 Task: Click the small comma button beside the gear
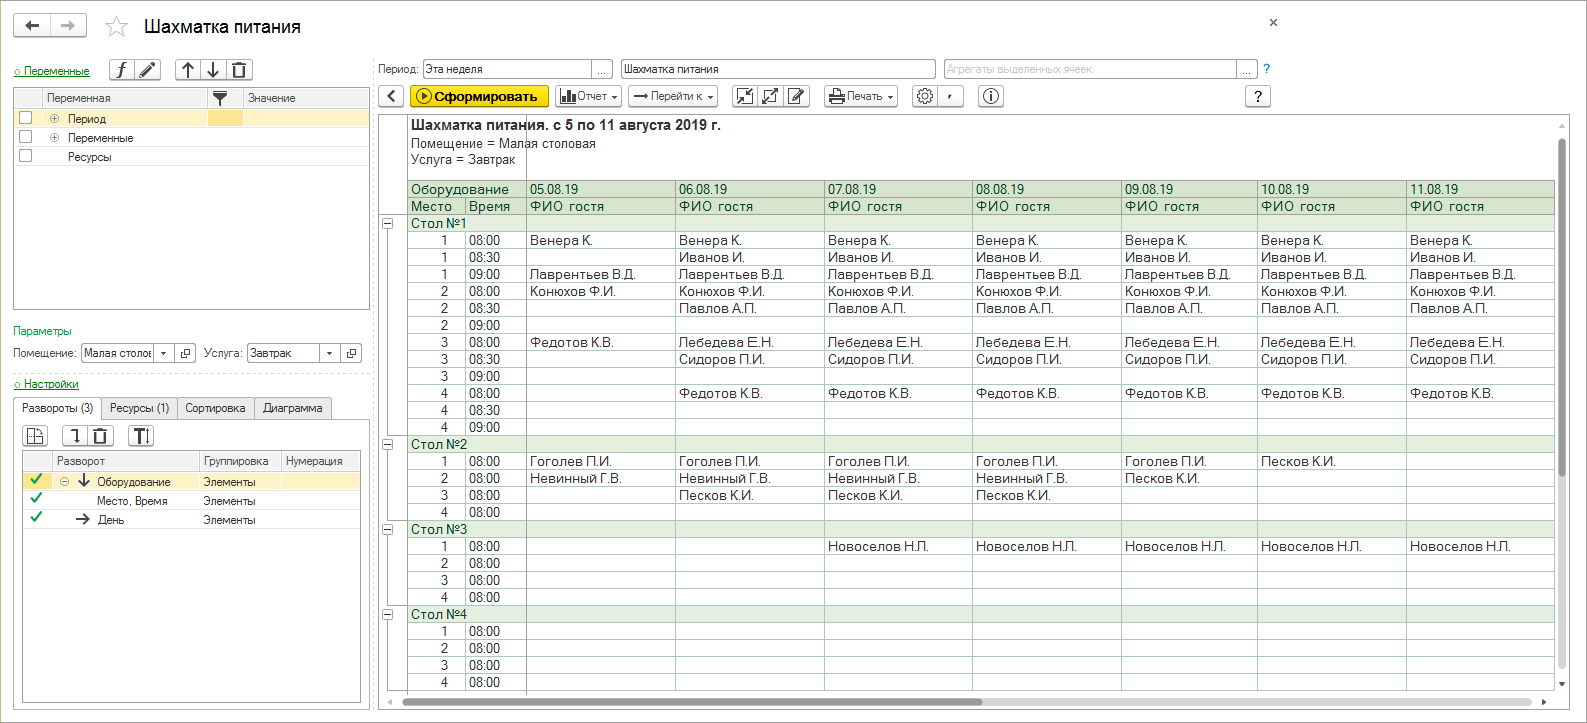click(950, 96)
